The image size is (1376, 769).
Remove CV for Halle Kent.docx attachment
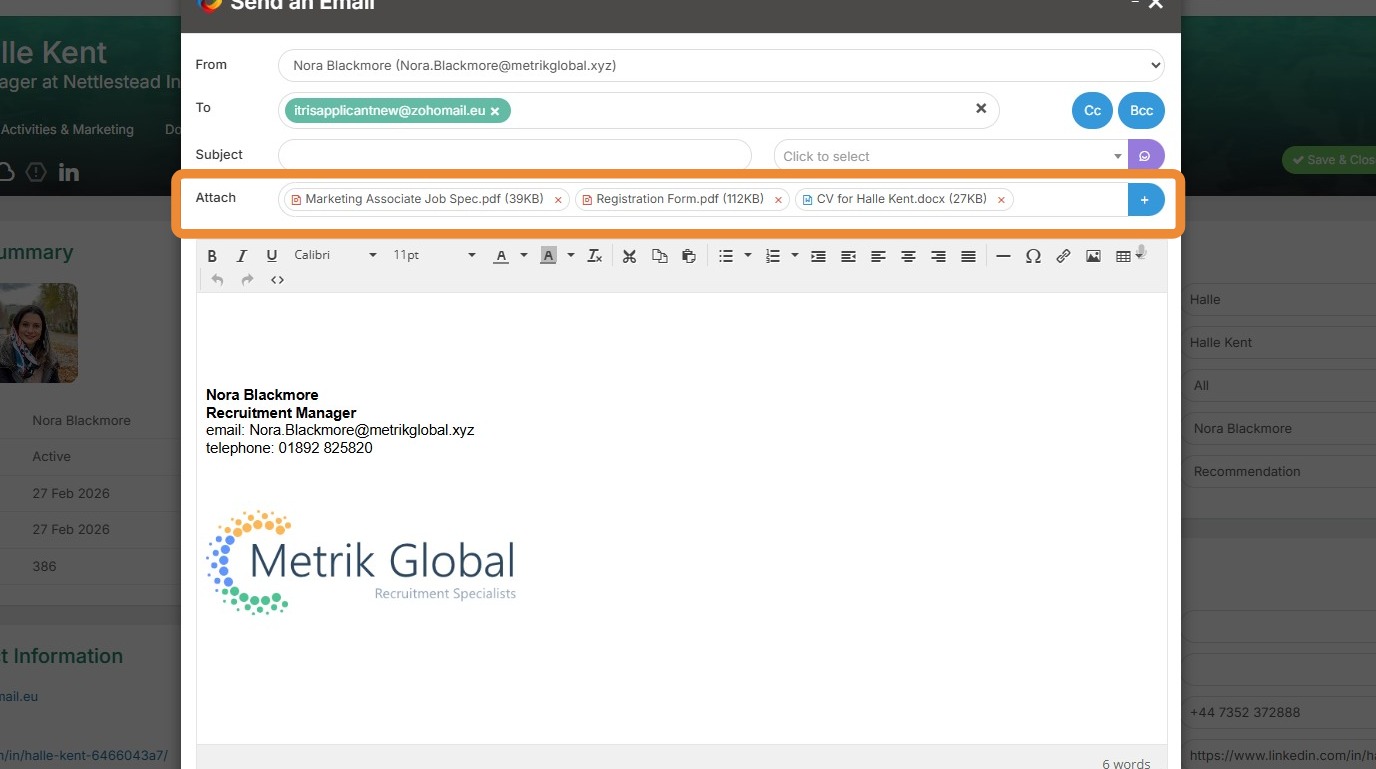[1001, 200]
